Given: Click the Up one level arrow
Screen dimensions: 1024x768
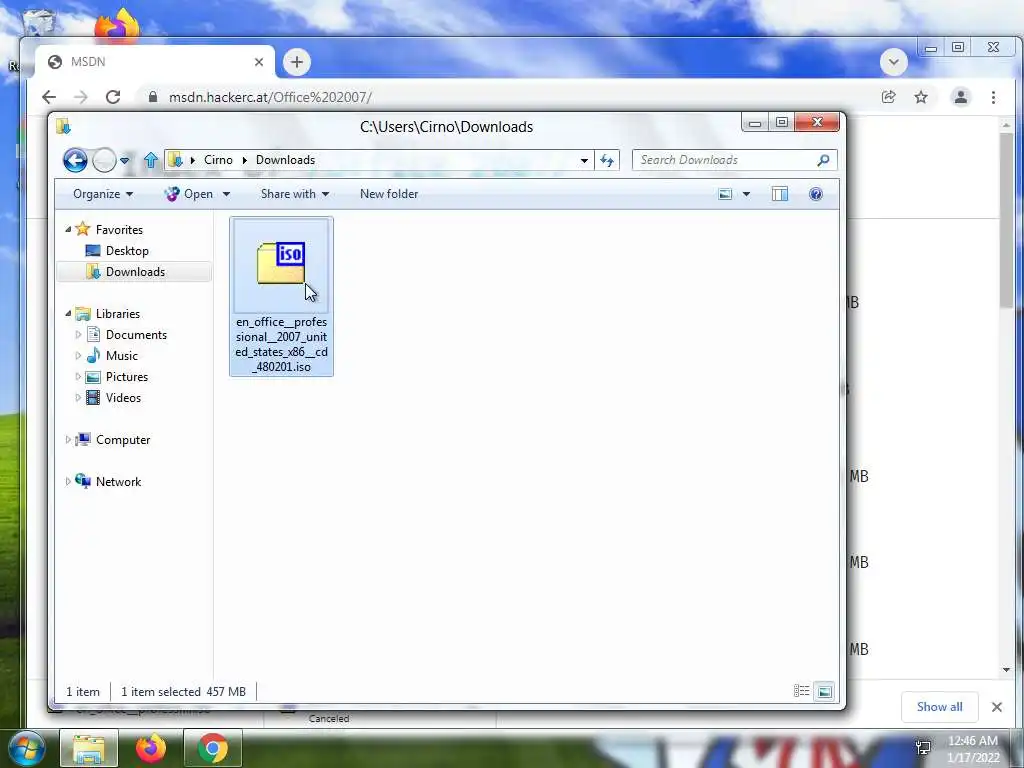Looking at the screenshot, I should tap(151, 160).
